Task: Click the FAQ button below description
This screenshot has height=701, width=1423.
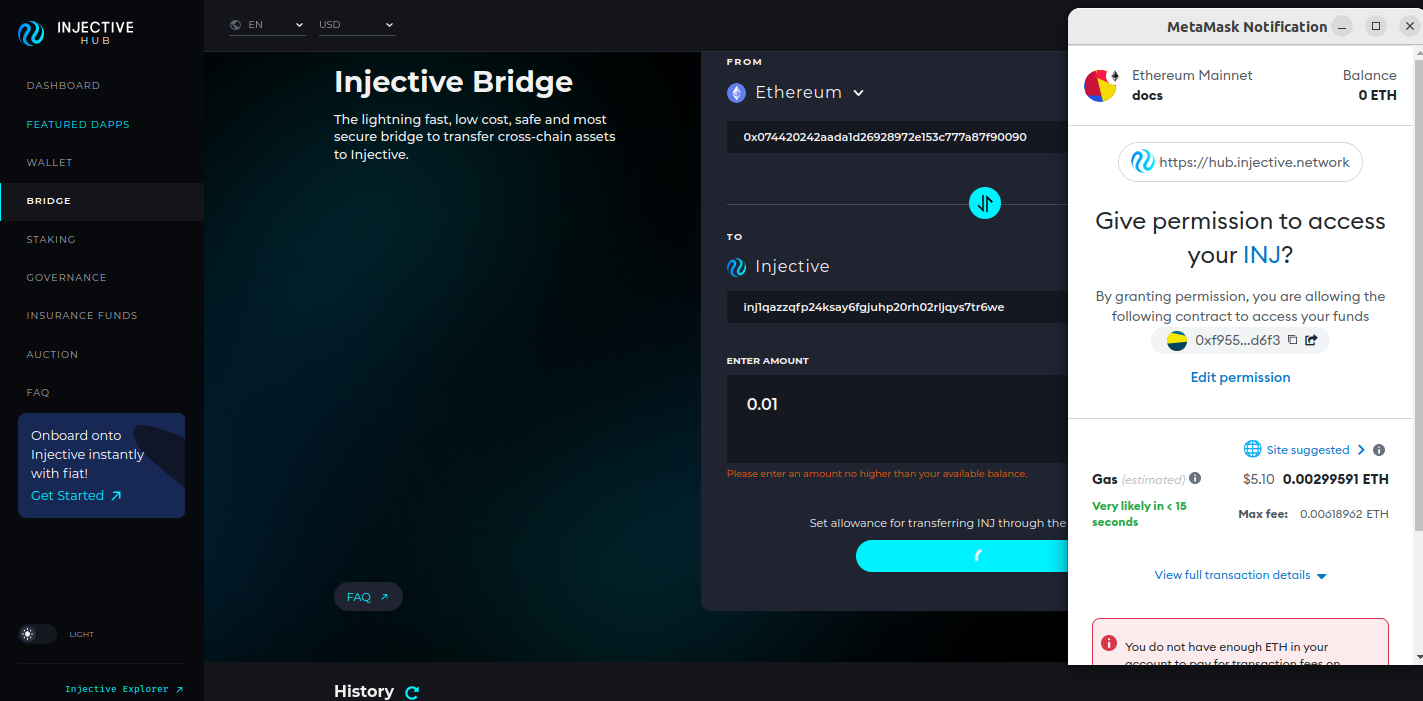Action: coord(368,597)
